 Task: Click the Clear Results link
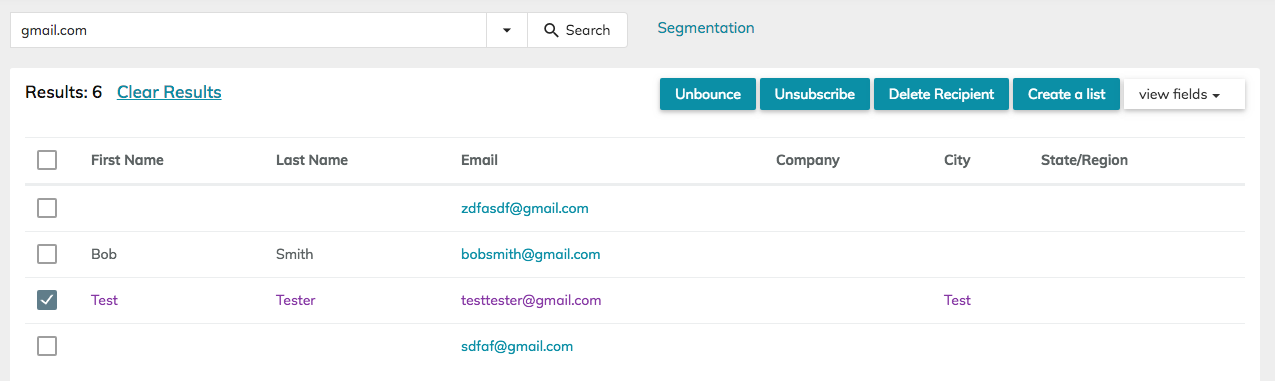point(169,92)
